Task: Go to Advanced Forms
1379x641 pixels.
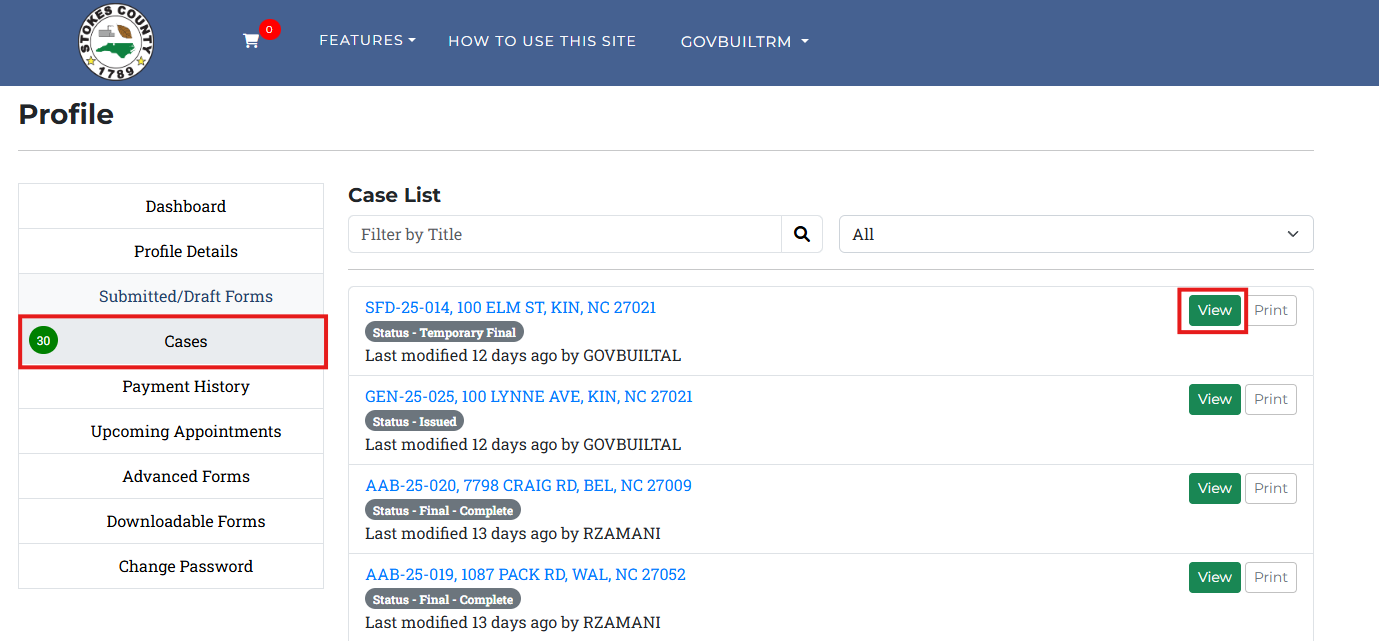Action: point(171,476)
